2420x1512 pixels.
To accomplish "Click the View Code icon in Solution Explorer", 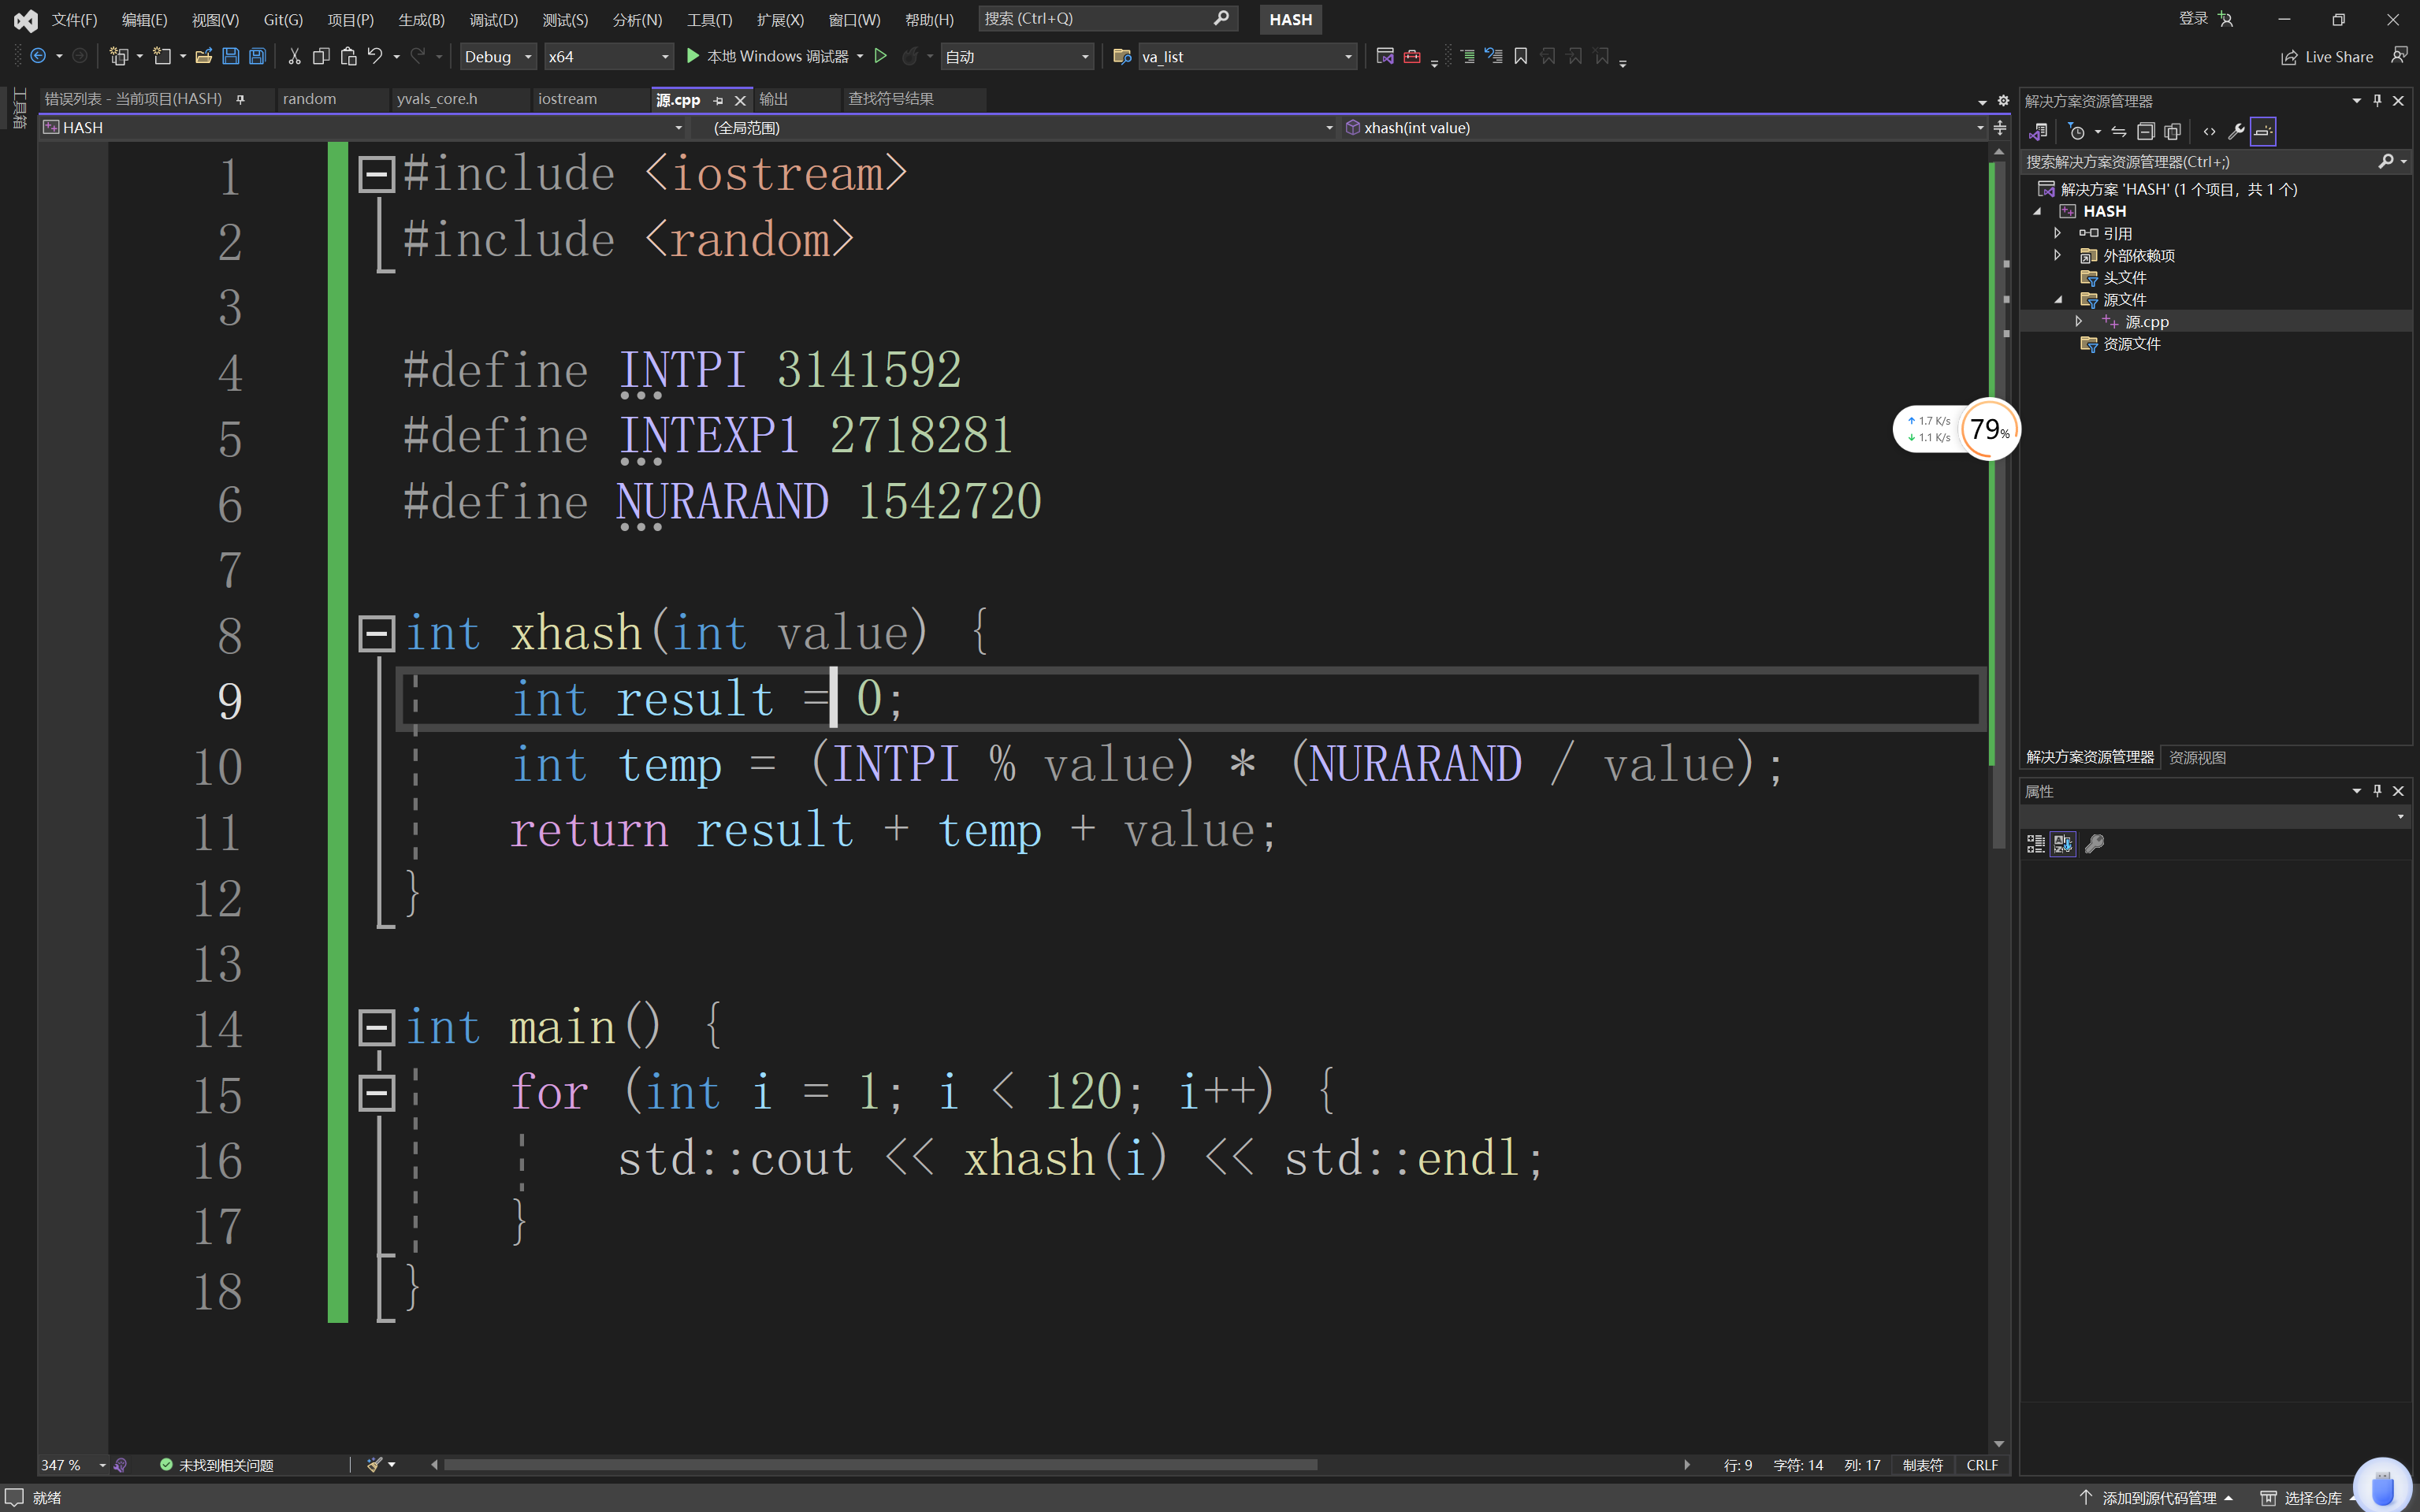I will 2209,131.
